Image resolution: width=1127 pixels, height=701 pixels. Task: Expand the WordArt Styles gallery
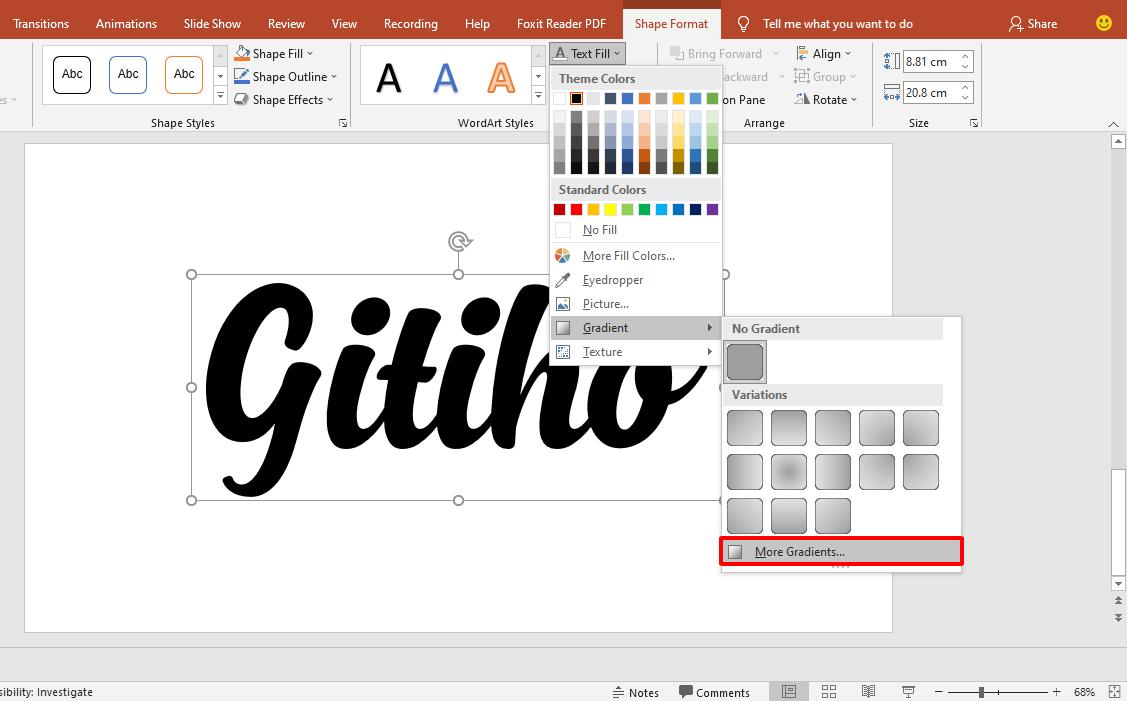[x=538, y=95]
